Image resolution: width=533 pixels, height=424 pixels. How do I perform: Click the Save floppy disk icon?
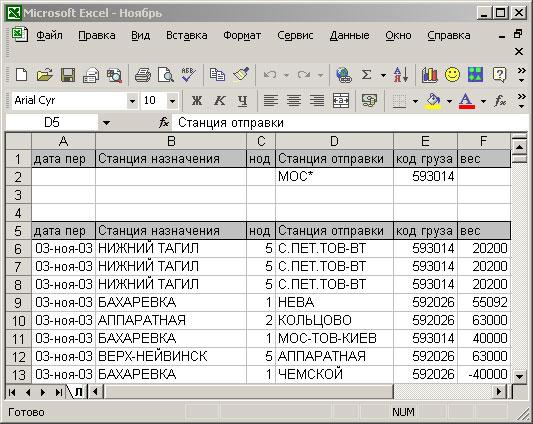pyautogui.click(x=68, y=75)
